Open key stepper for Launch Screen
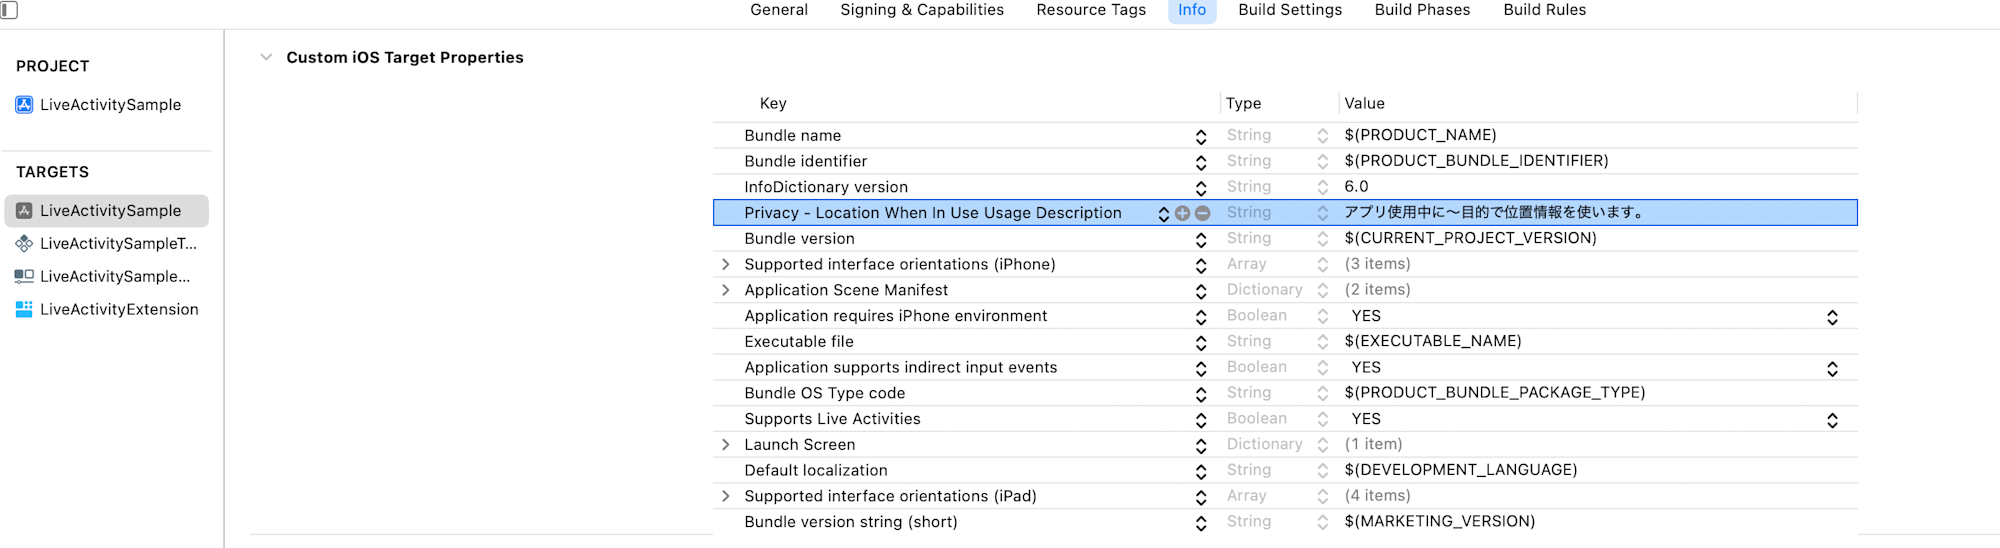 coord(1201,445)
